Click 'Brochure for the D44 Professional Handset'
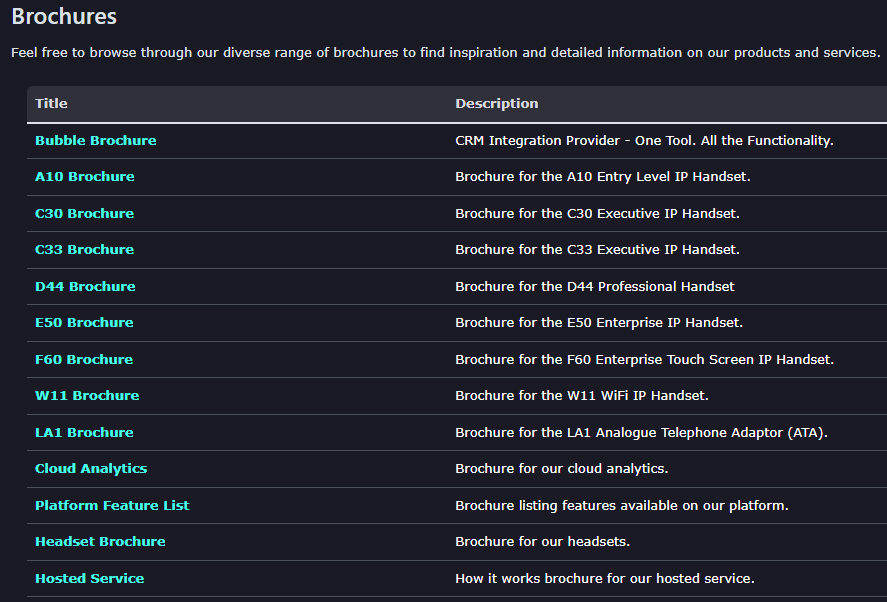The image size is (887, 602). pyautogui.click(x=595, y=286)
